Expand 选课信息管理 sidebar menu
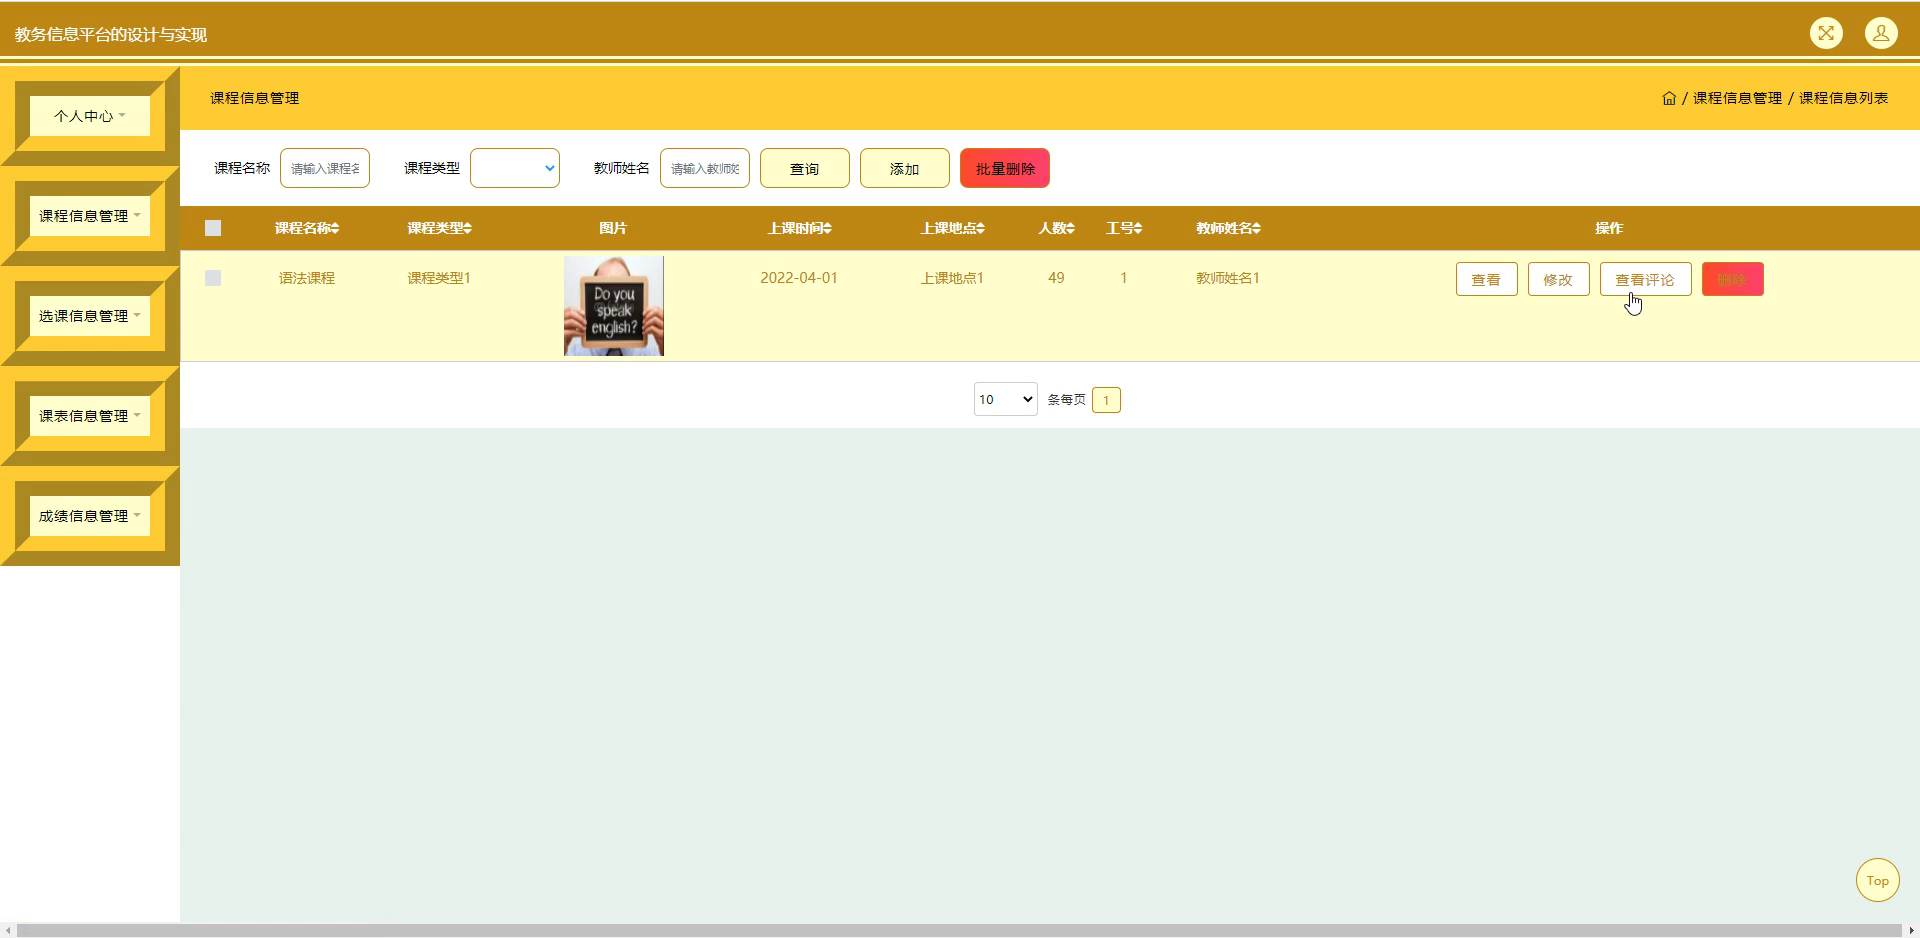Viewport: 1920px width, 938px height. click(x=90, y=316)
